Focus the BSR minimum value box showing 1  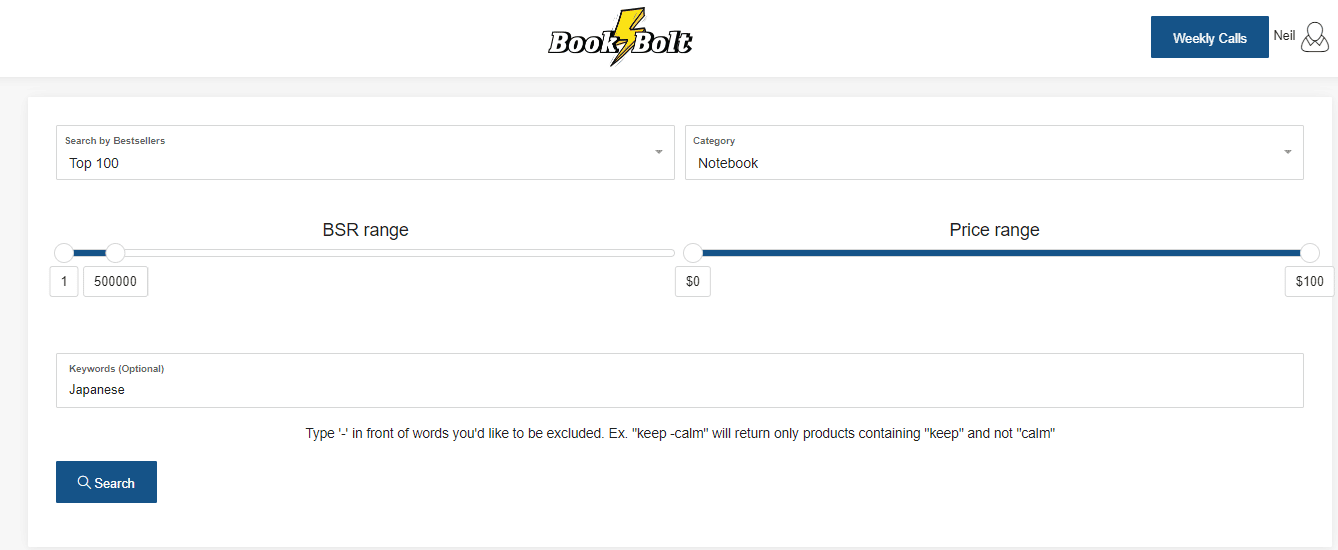tap(64, 281)
